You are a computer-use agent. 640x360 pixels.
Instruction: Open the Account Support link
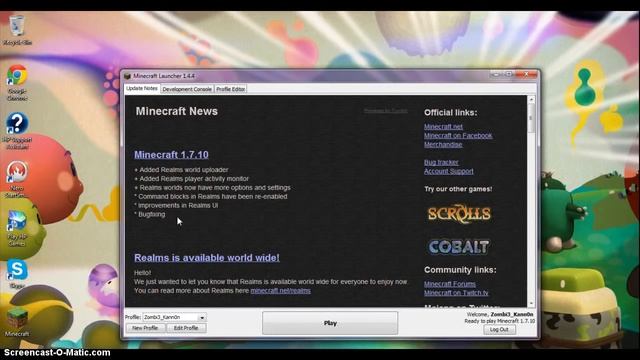tap(449, 171)
